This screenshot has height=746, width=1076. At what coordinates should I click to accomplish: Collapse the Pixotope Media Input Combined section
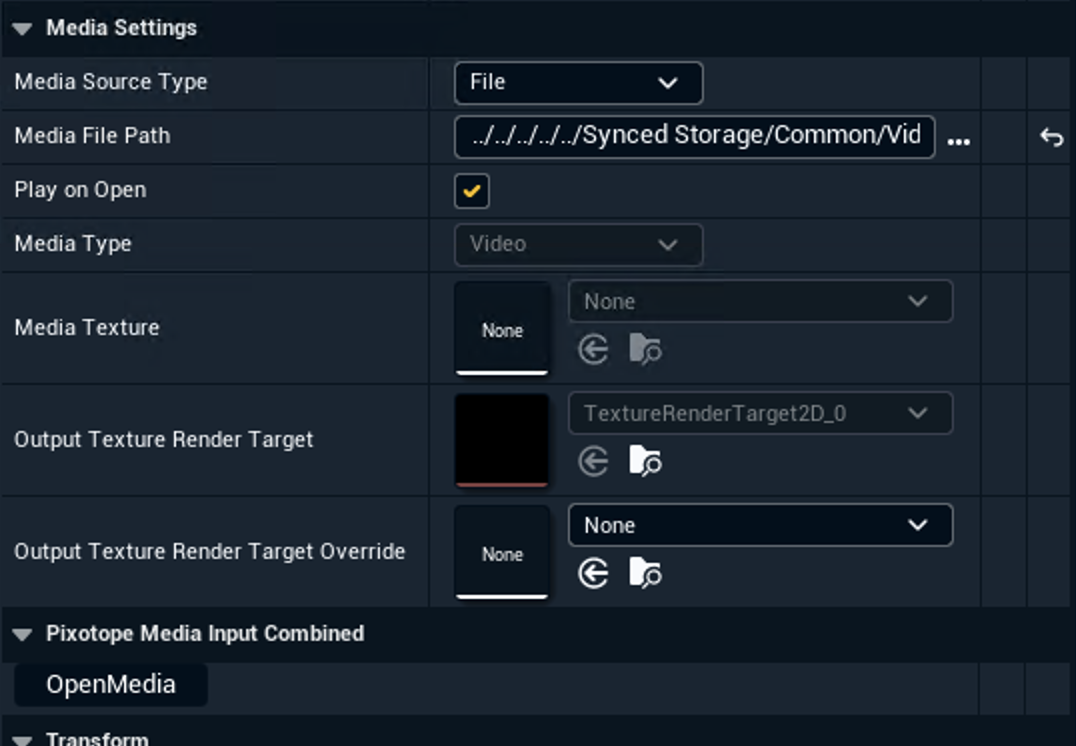tap(21, 633)
